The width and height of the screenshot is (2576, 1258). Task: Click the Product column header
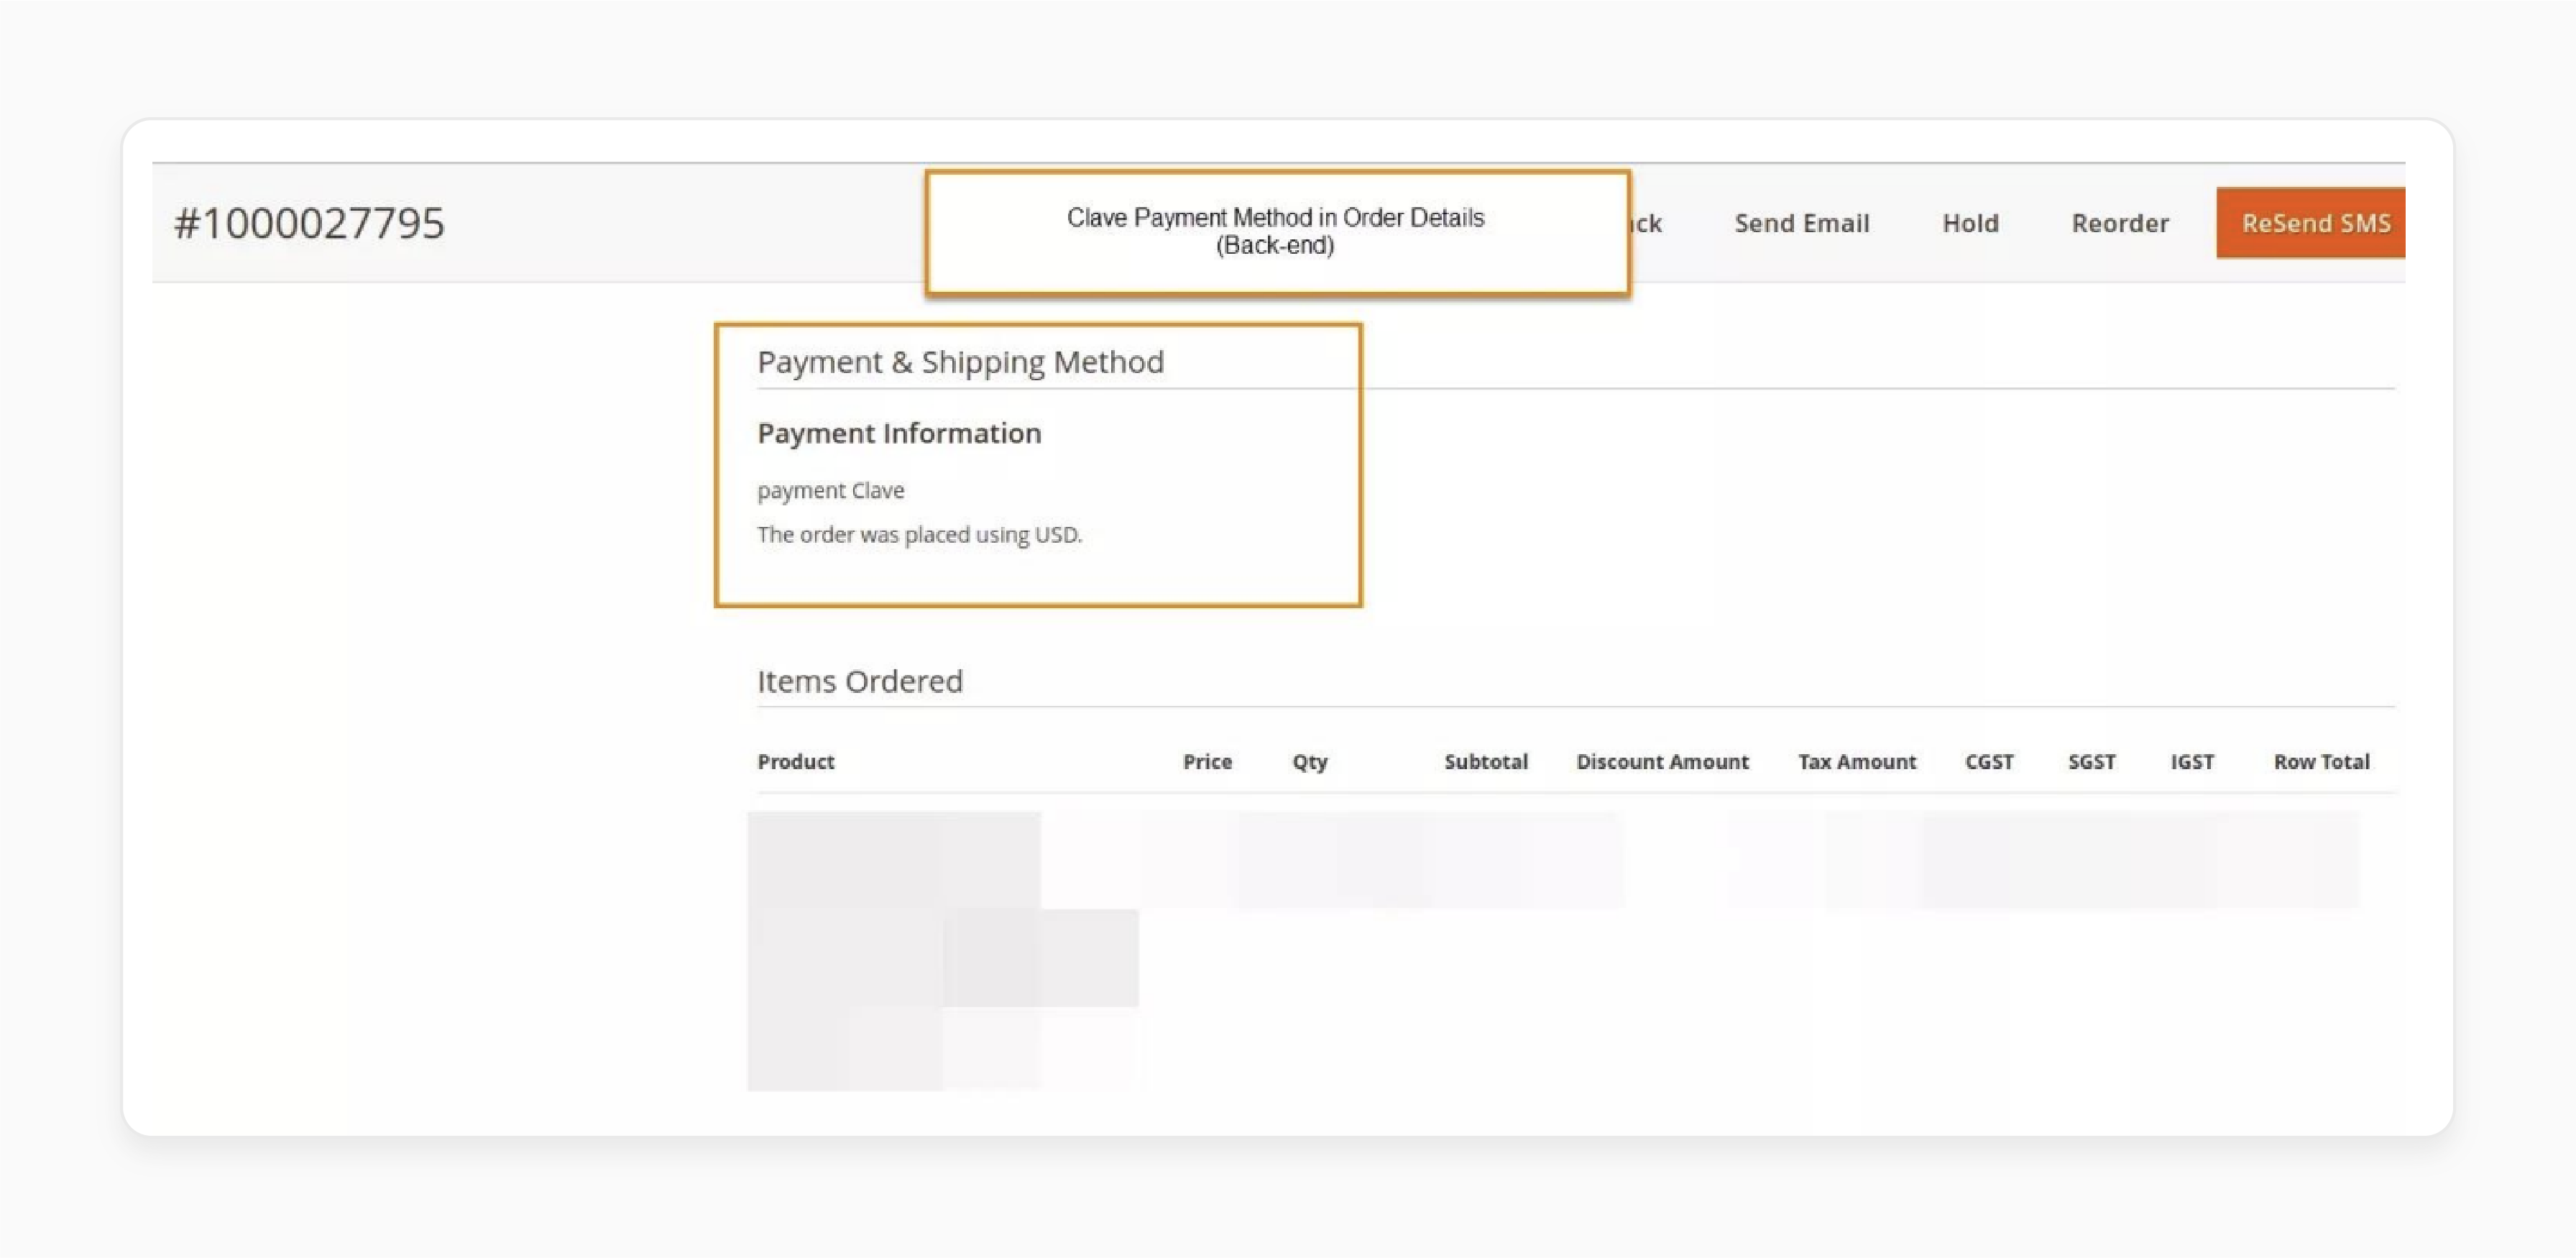click(x=795, y=761)
